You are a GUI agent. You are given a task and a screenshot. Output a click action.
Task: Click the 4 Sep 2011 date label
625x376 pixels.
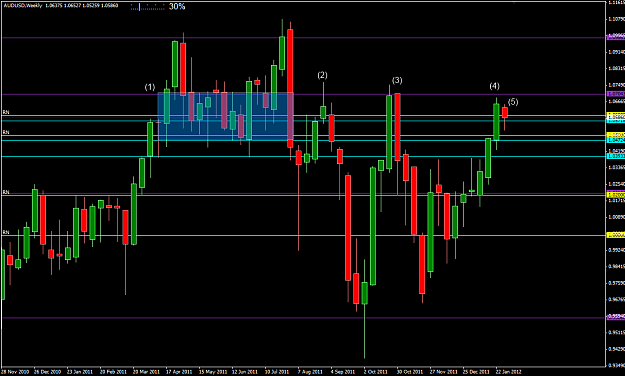343,372
